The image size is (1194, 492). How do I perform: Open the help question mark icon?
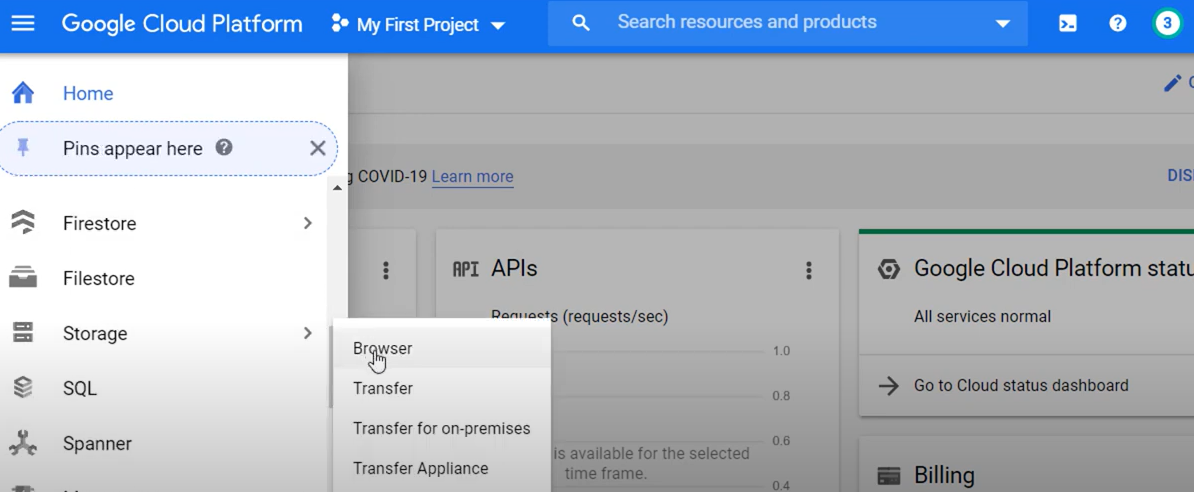(1117, 24)
